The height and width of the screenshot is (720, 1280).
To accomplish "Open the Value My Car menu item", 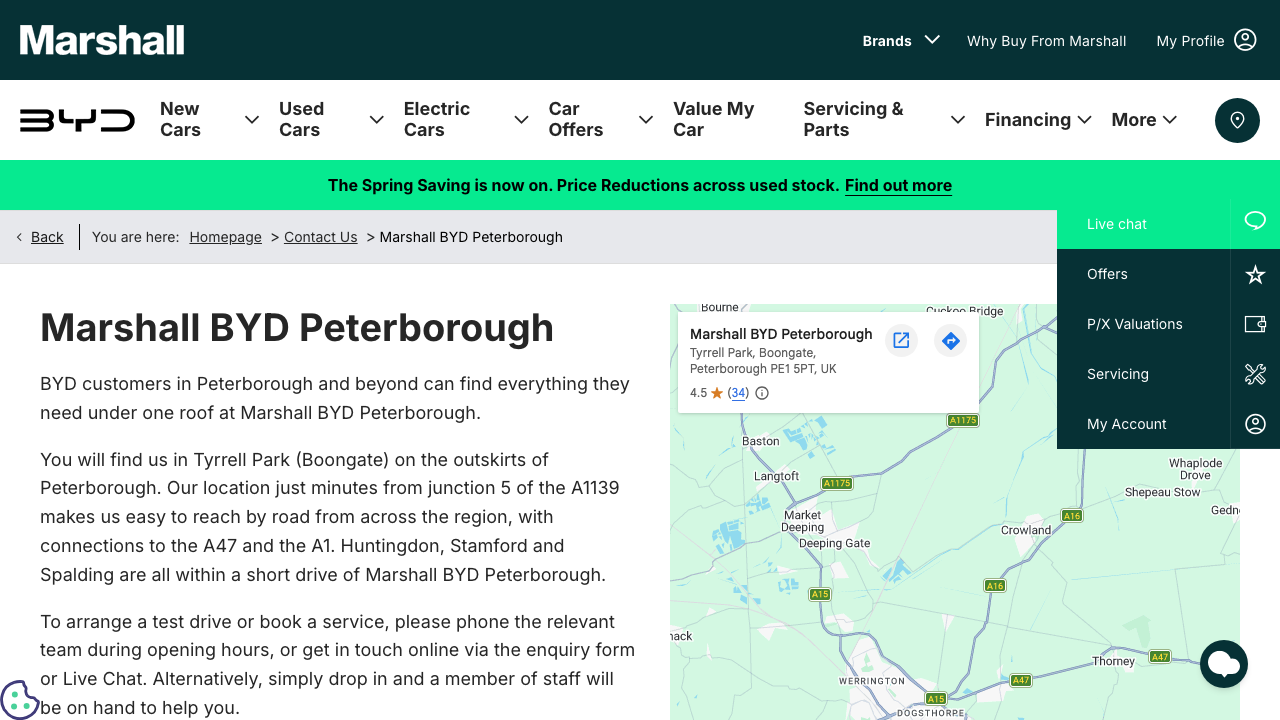I will coord(713,120).
